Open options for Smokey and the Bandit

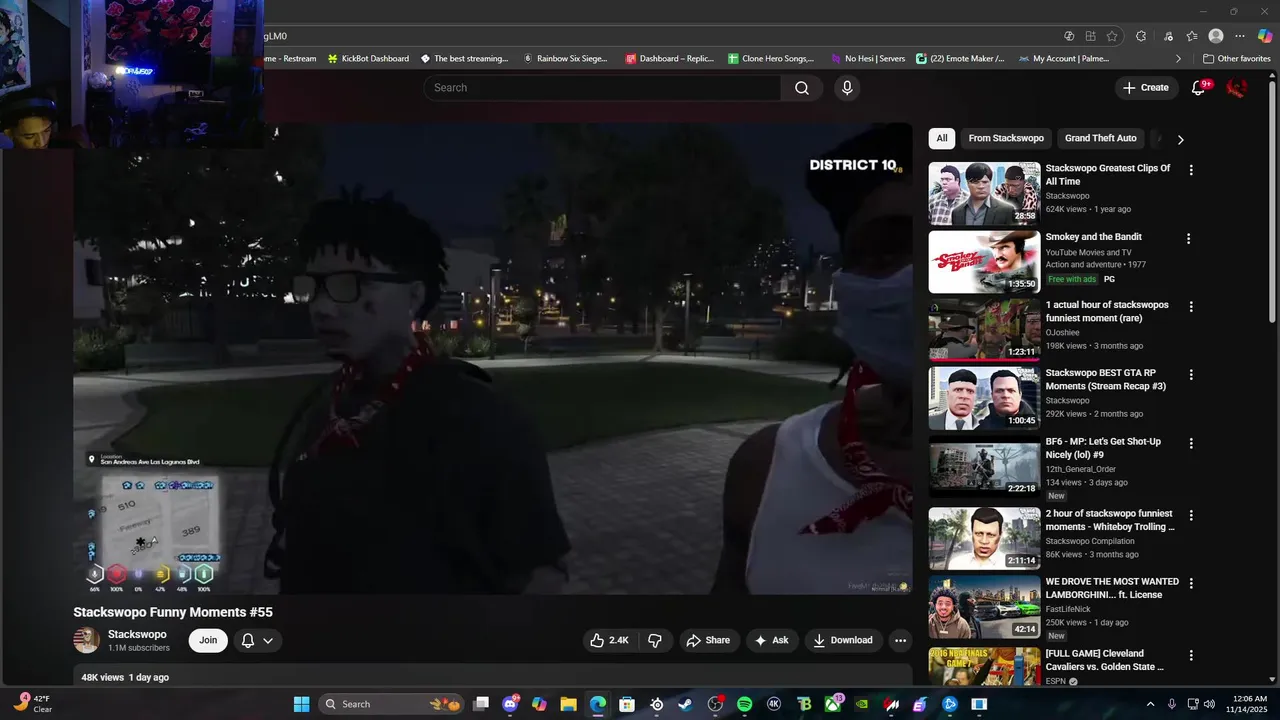pyautogui.click(x=1188, y=239)
